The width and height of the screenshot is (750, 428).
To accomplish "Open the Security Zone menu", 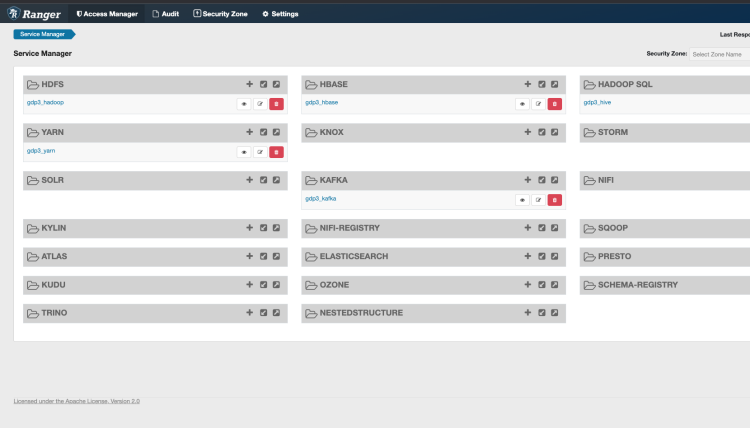I will 221,14.
